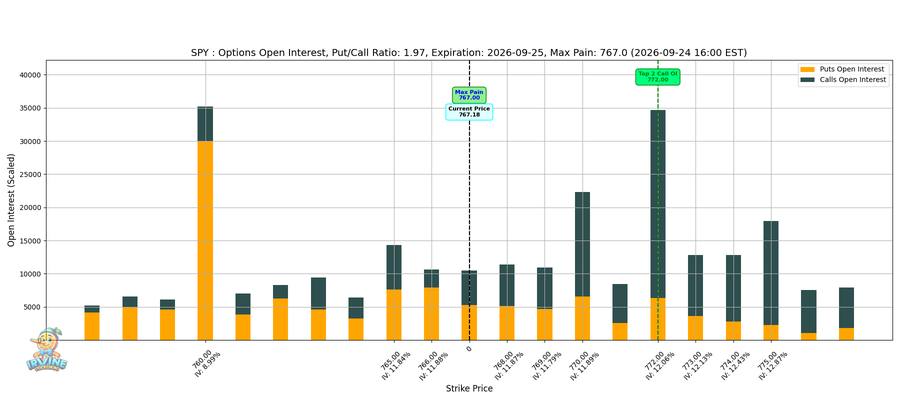900x400 pixels.
Task: Click the dark calls segment of the 774 bar
Action: click(734, 288)
